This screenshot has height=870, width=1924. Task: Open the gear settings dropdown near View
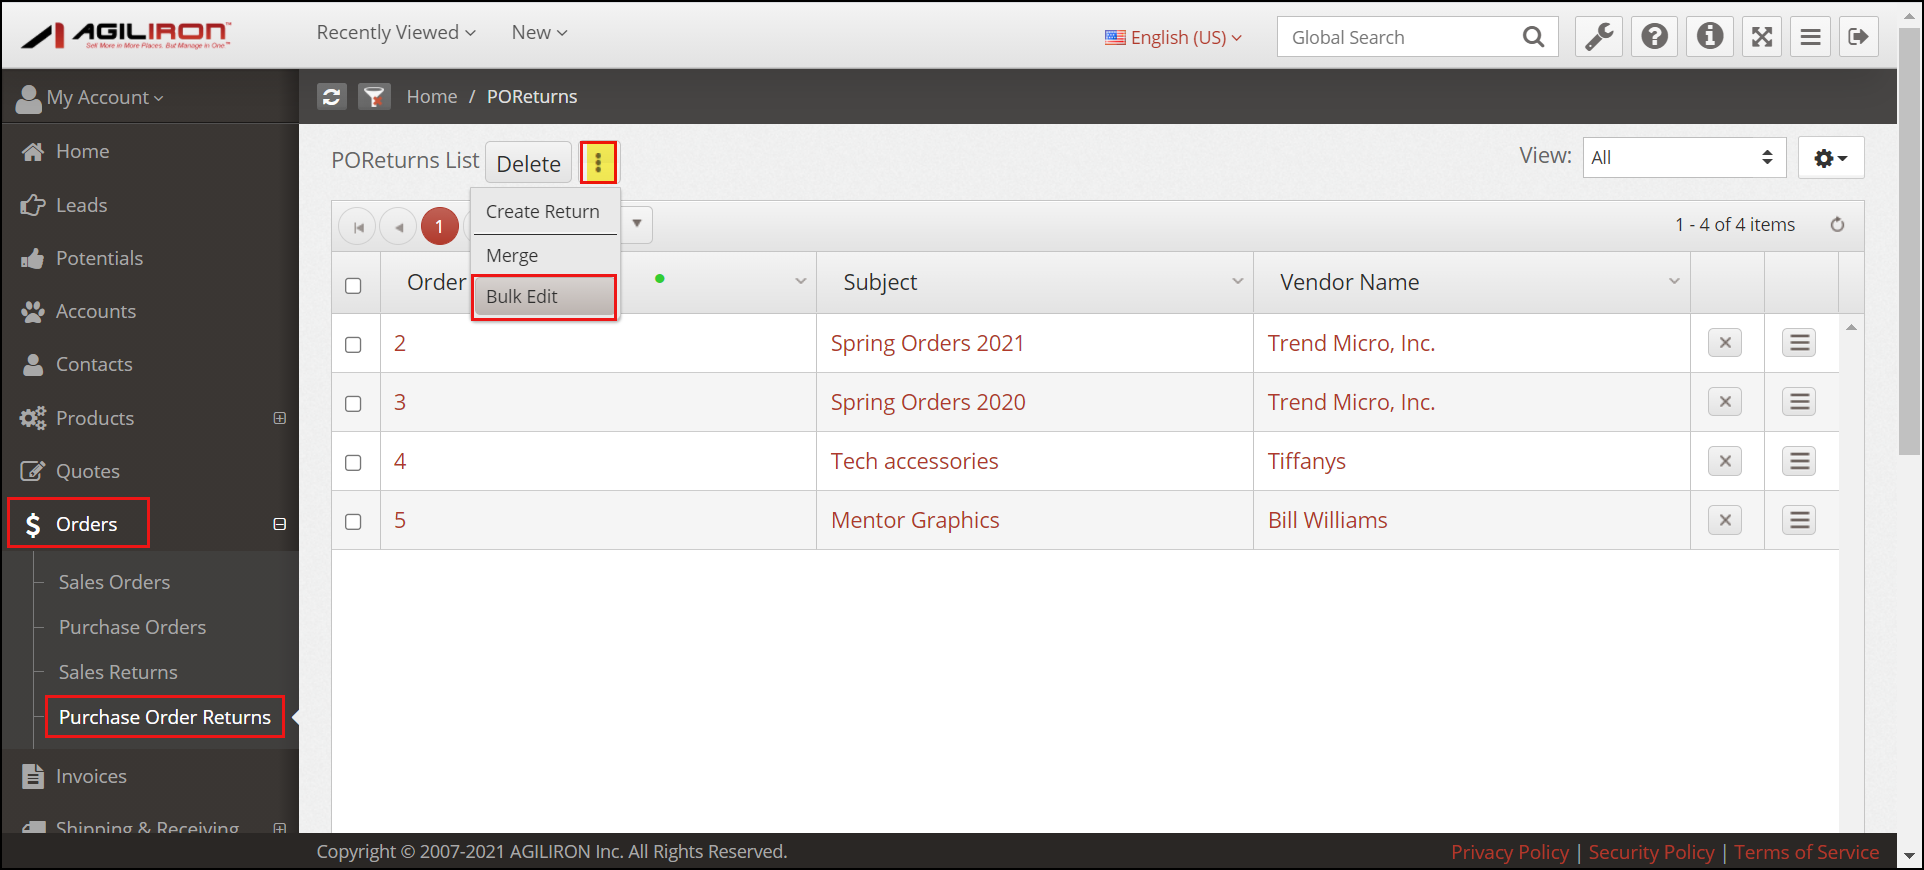tap(1831, 158)
